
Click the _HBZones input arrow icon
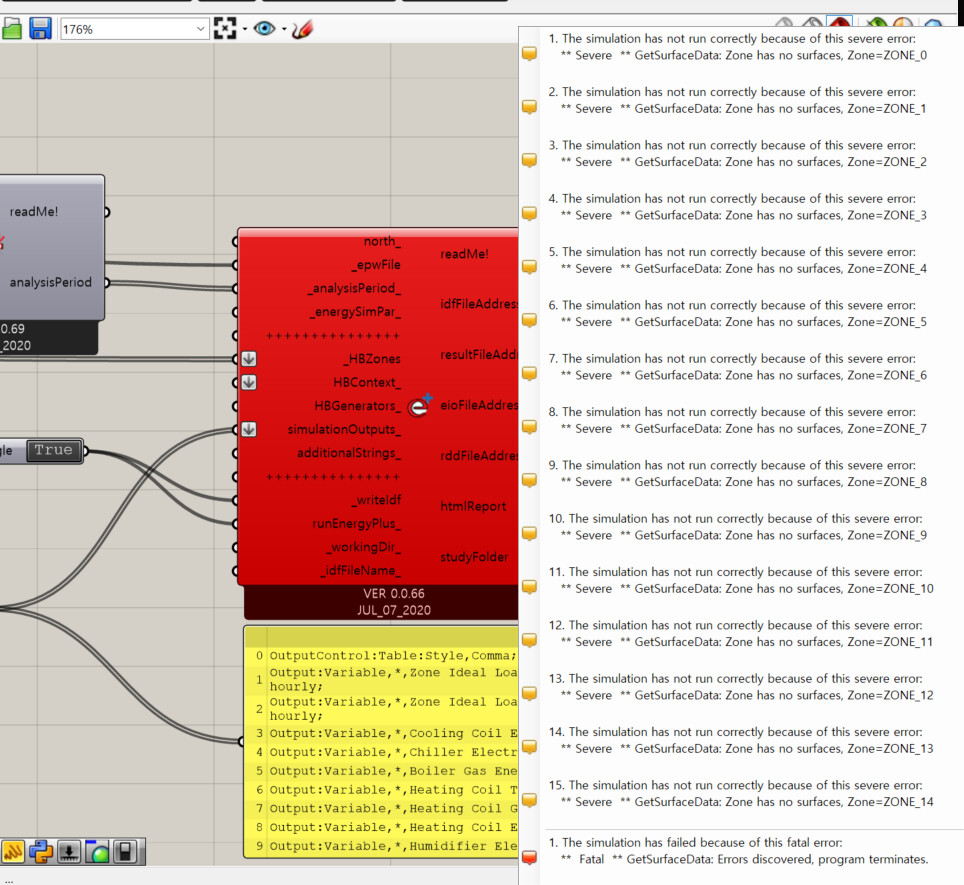pos(249,359)
